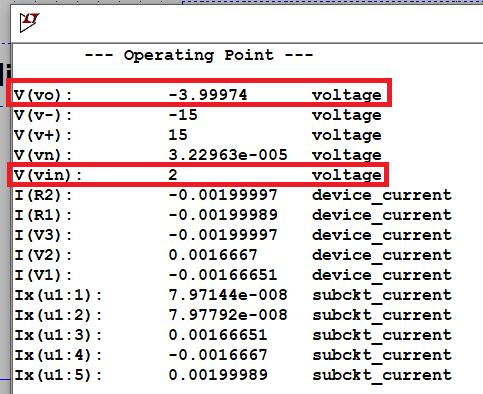
Task: Click the V(v+) voltage entry
Action: [x=198, y=135]
